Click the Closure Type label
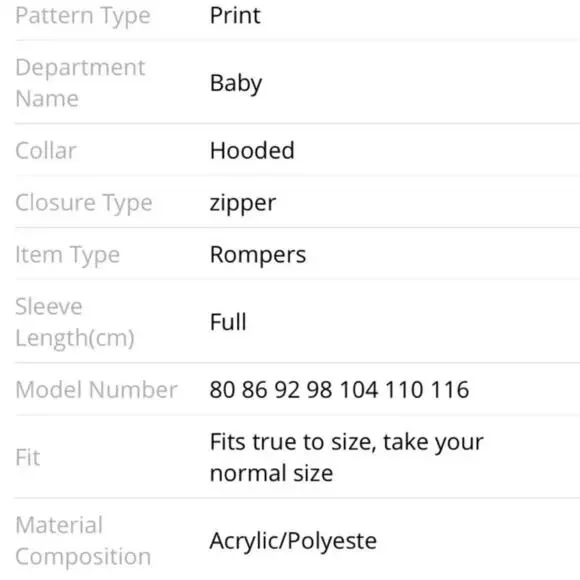Screen dimensions: 580x580 point(84,203)
